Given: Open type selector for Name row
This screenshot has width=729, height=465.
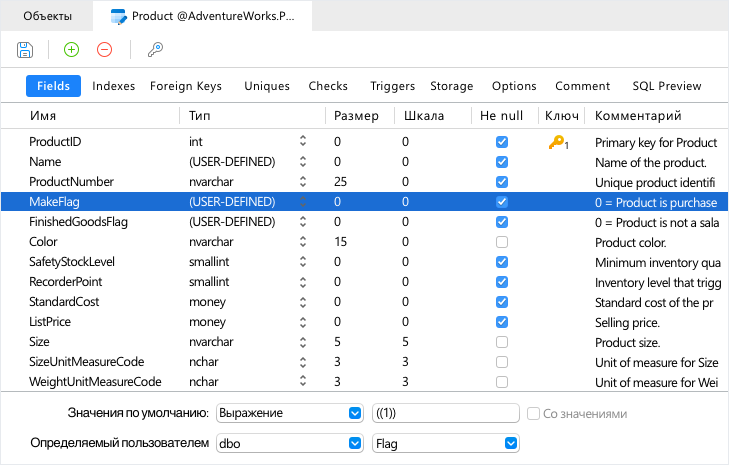Looking at the screenshot, I should click(303, 161).
